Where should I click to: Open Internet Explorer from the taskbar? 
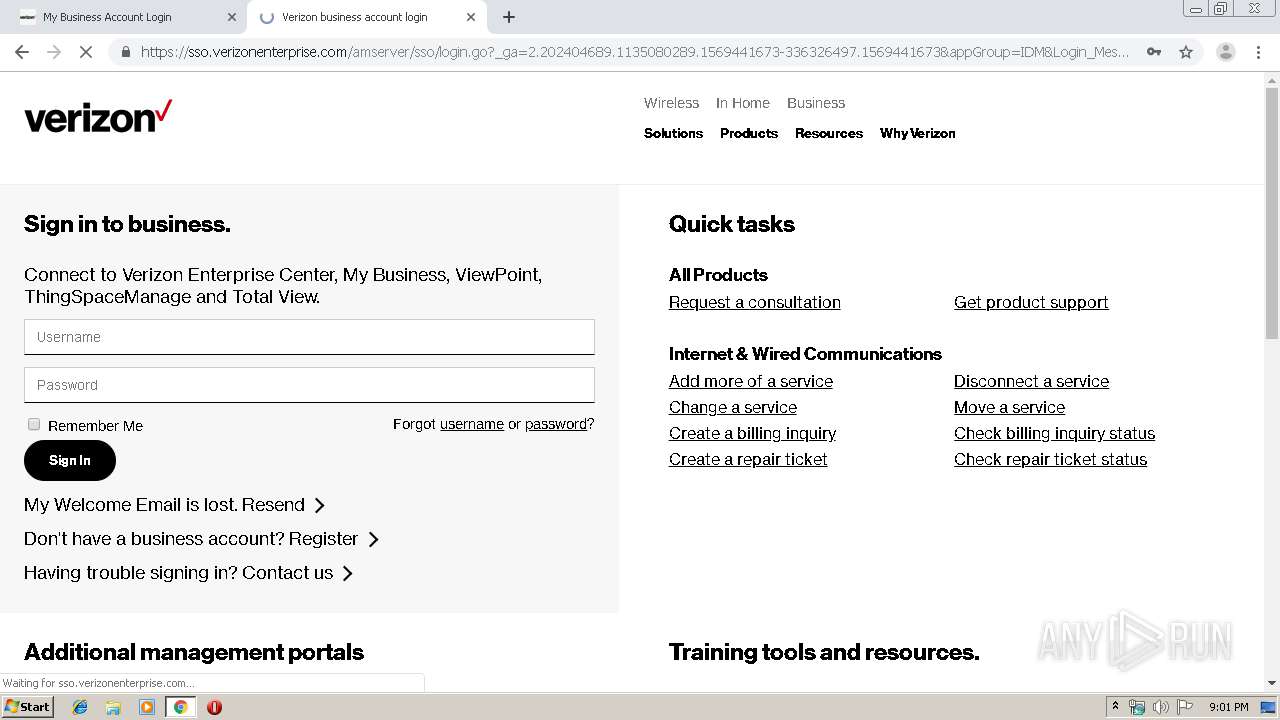coord(80,707)
